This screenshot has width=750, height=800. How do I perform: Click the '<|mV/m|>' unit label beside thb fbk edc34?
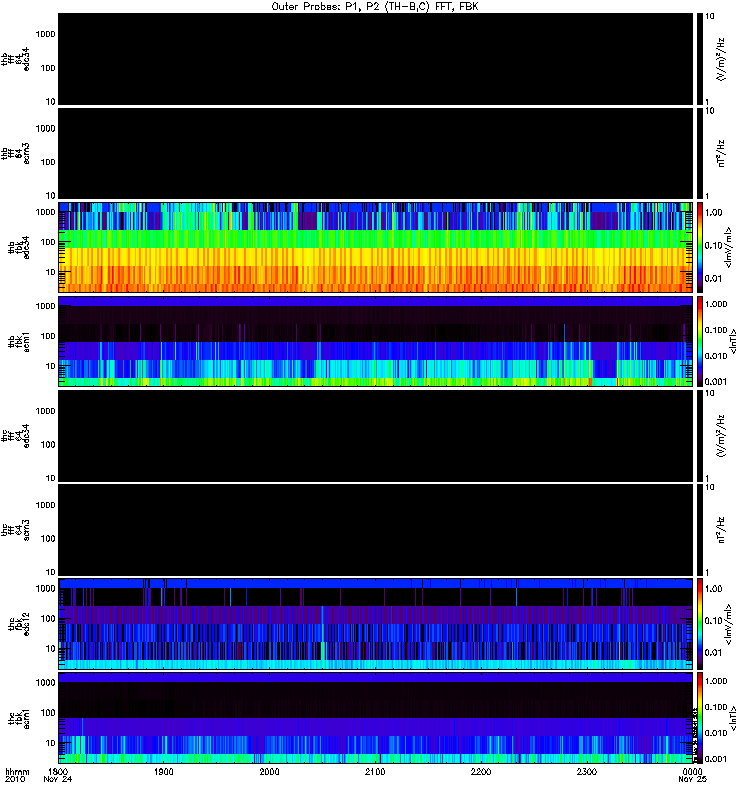tap(728, 247)
